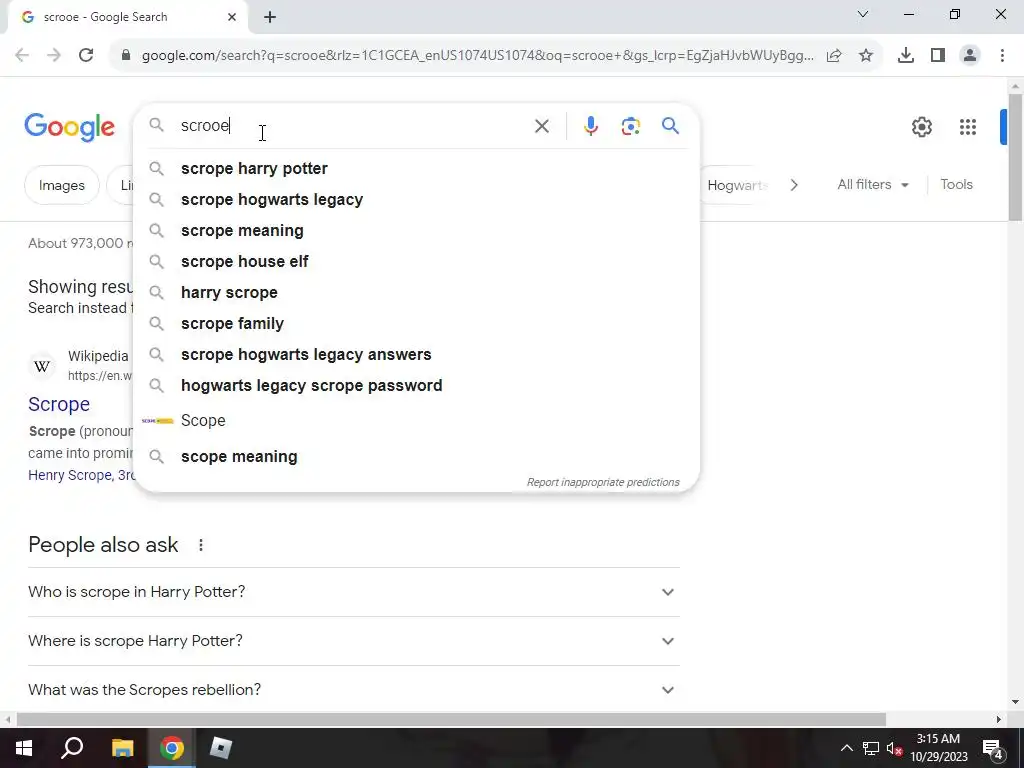The width and height of the screenshot is (1024, 768).
Task: Expand 'Who is scrope in Harry Potter?'
Action: 353,592
